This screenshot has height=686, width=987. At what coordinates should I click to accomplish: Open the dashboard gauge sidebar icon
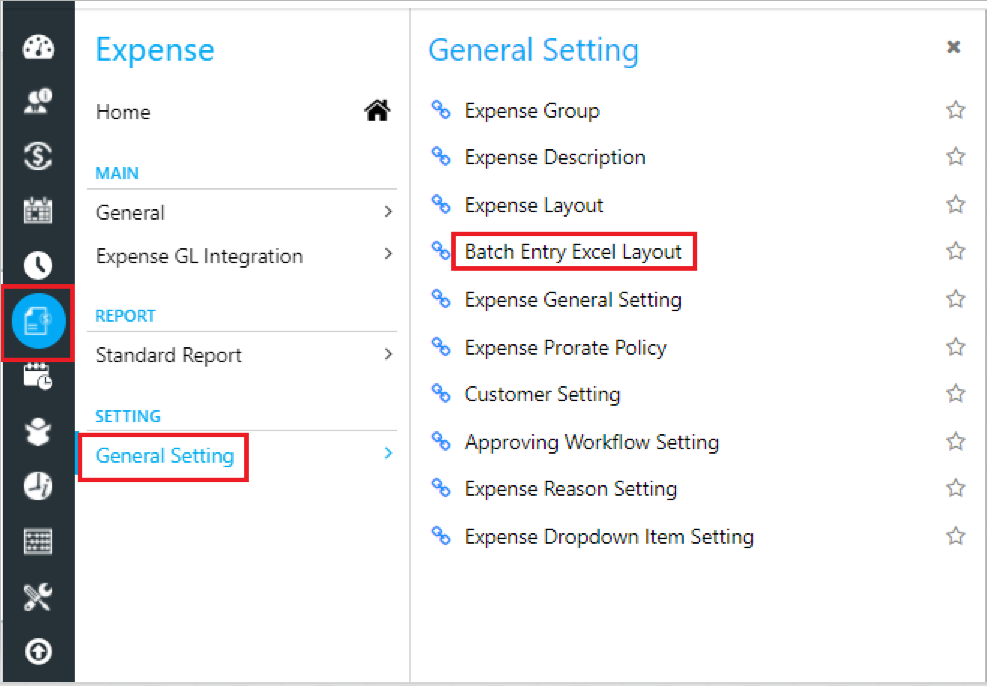(38, 47)
